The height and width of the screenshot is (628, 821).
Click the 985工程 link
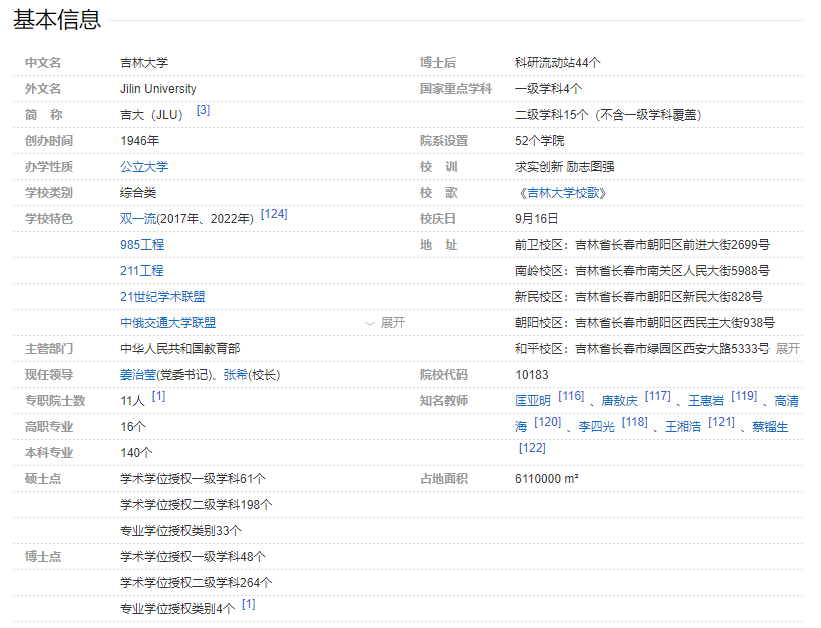coord(142,245)
